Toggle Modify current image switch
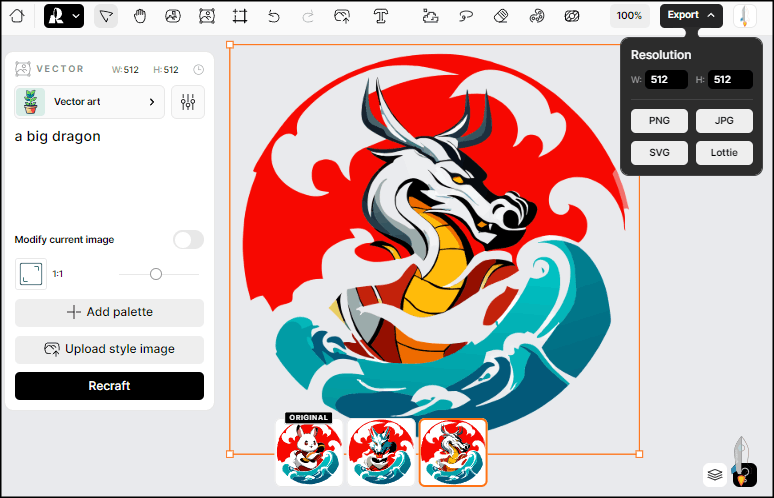Image resolution: width=774 pixels, height=498 pixels. coord(188,240)
